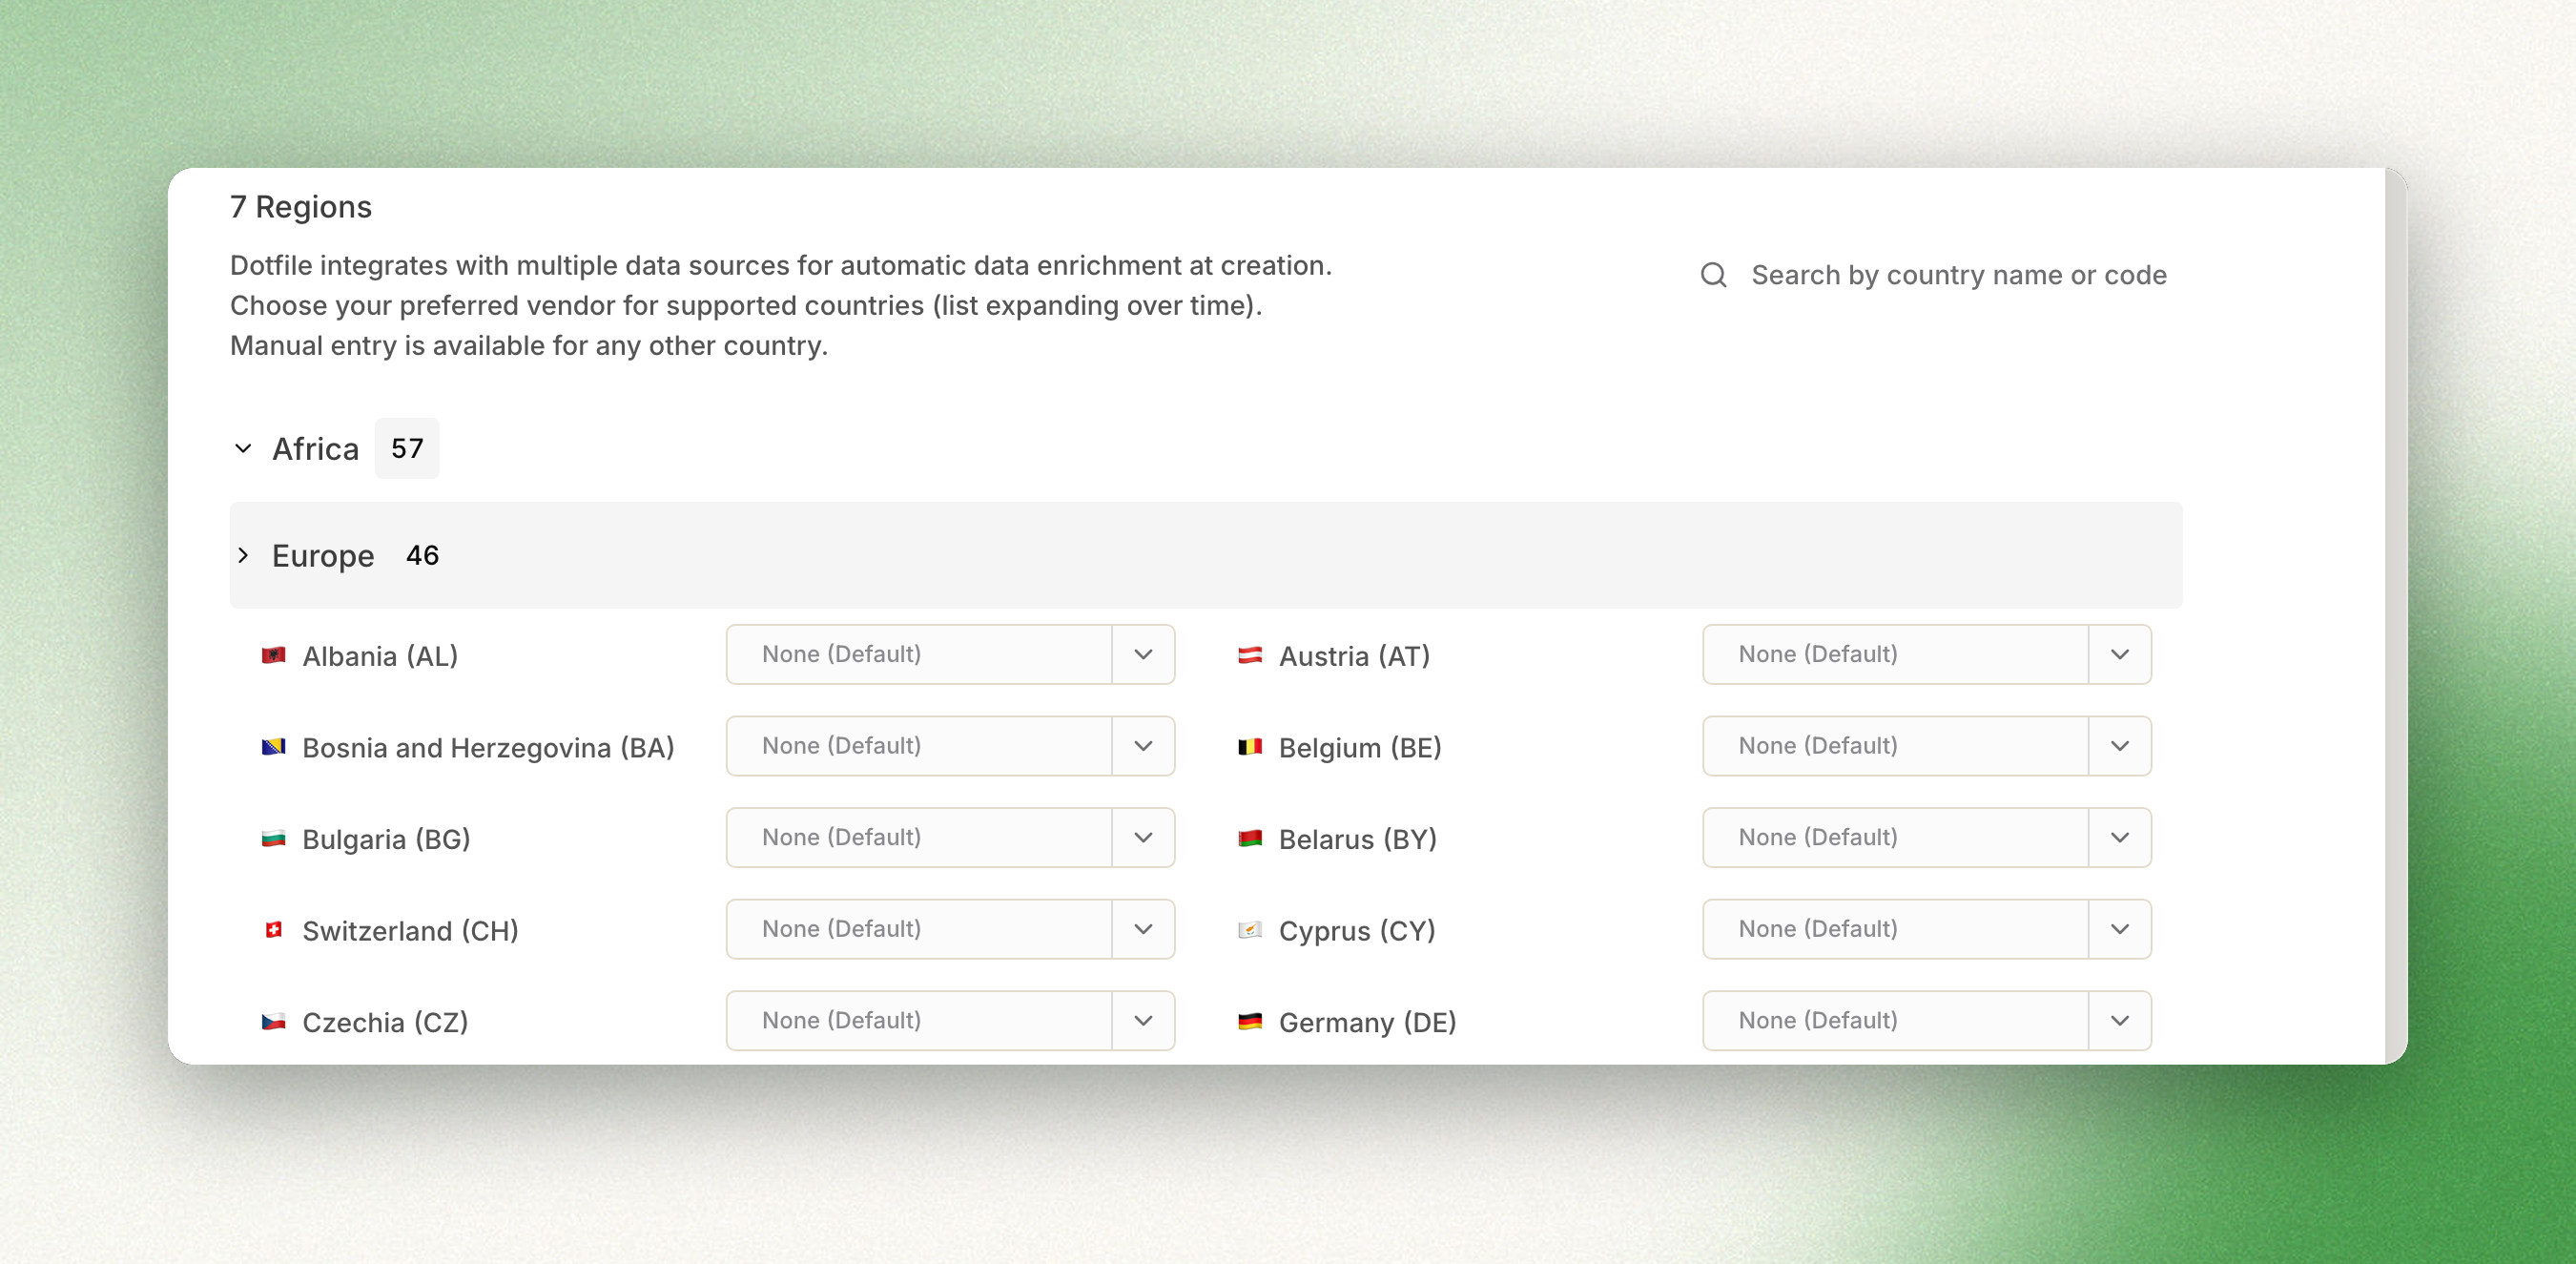Click the Europe region heading
The width and height of the screenshot is (2576, 1264).
323,556
